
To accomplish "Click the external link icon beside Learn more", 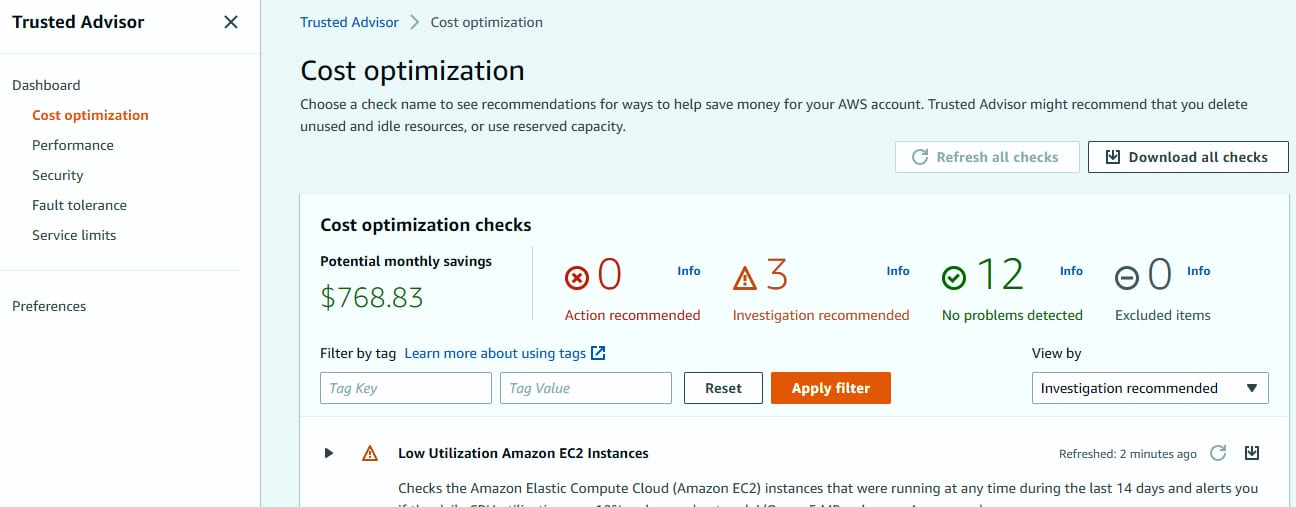I will (599, 353).
